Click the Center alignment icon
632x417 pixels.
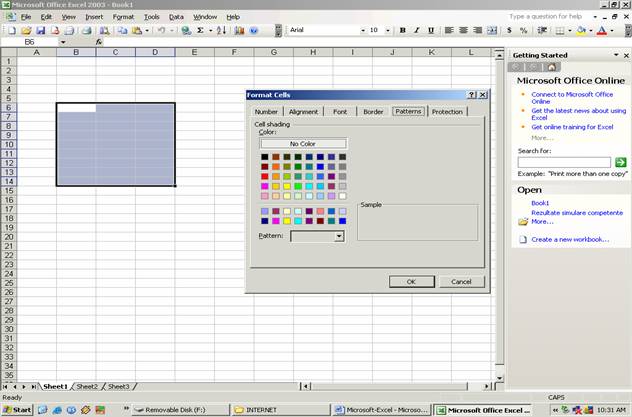[463, 30]
